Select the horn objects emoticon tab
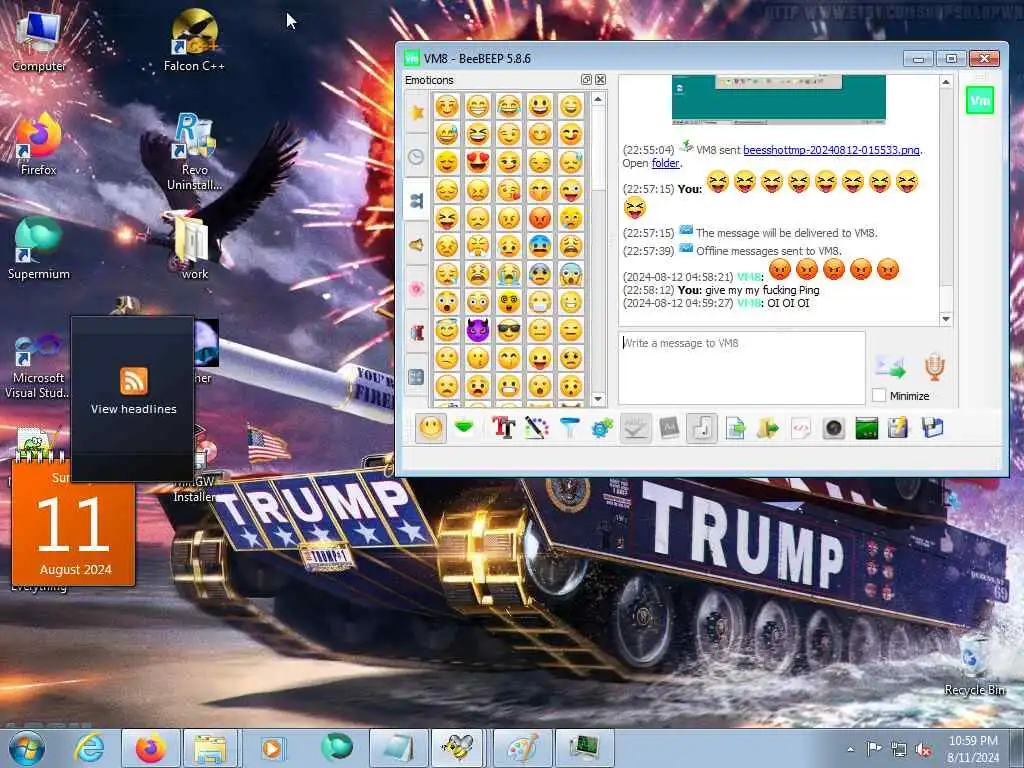 (x=417, y=244)
